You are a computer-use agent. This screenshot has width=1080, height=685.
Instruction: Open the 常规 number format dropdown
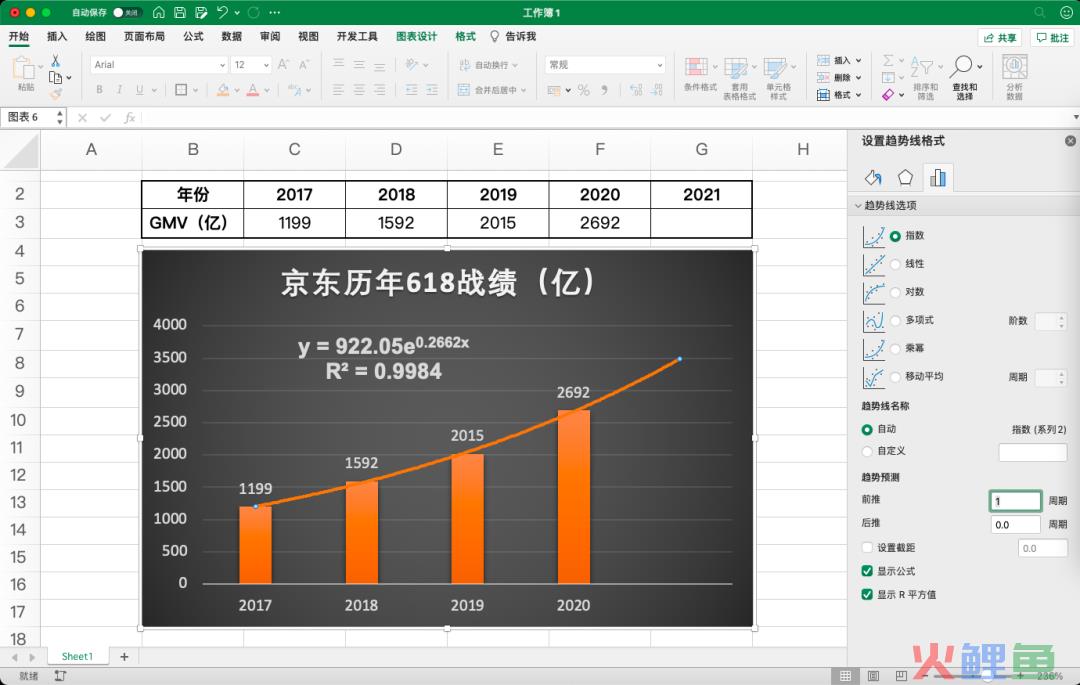coord(659,65)
